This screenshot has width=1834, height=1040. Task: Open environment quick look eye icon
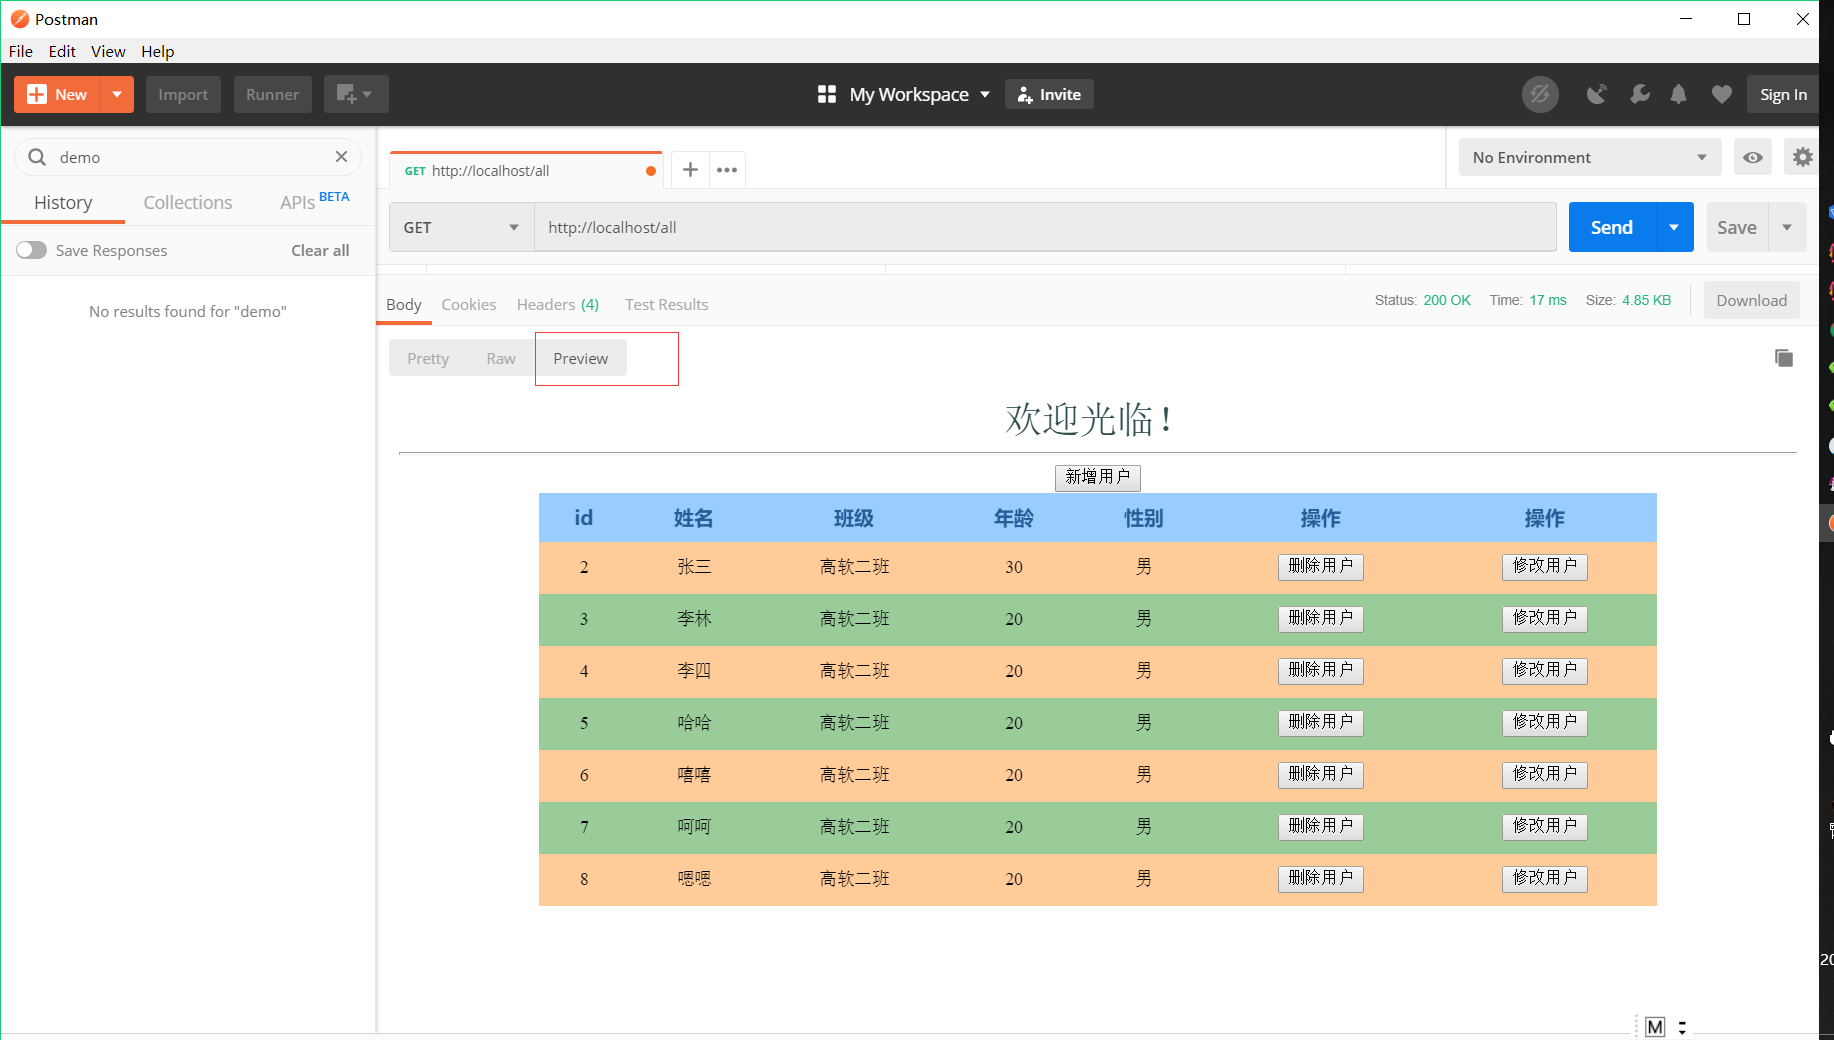[x=1753, y=157]
